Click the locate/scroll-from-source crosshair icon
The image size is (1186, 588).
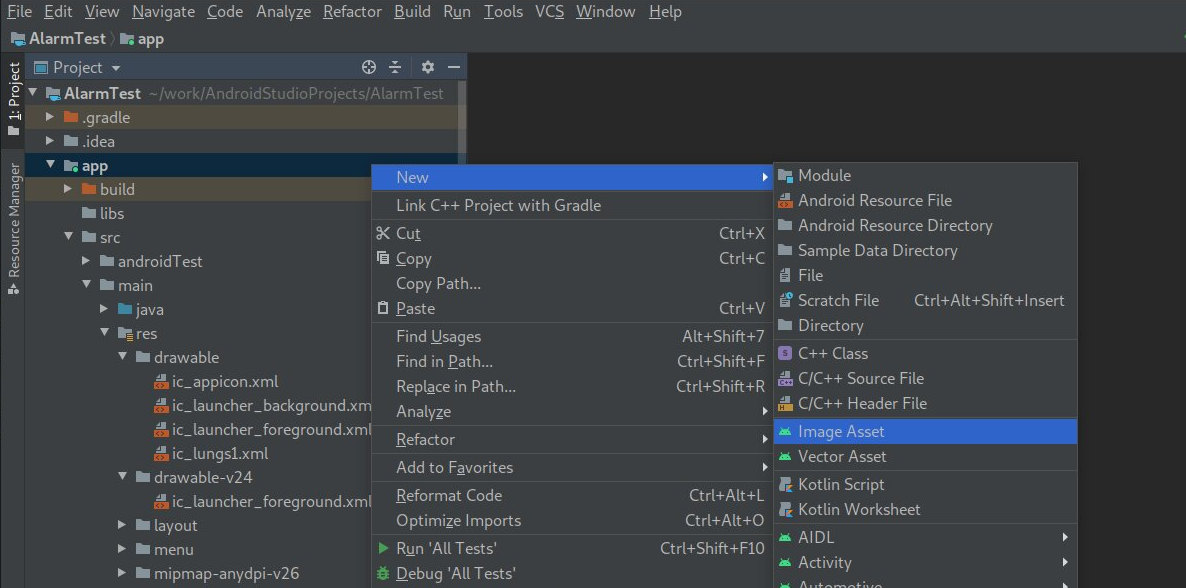point(369,67)
